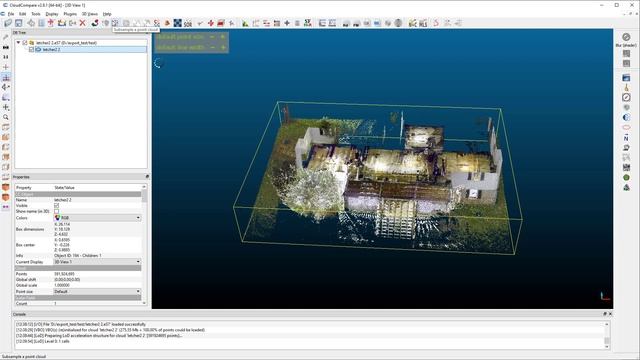The width and height of the screenshot is (640, 360).
Task: Click the 'loaded successfully' Console log line
Action: point(81,324)
